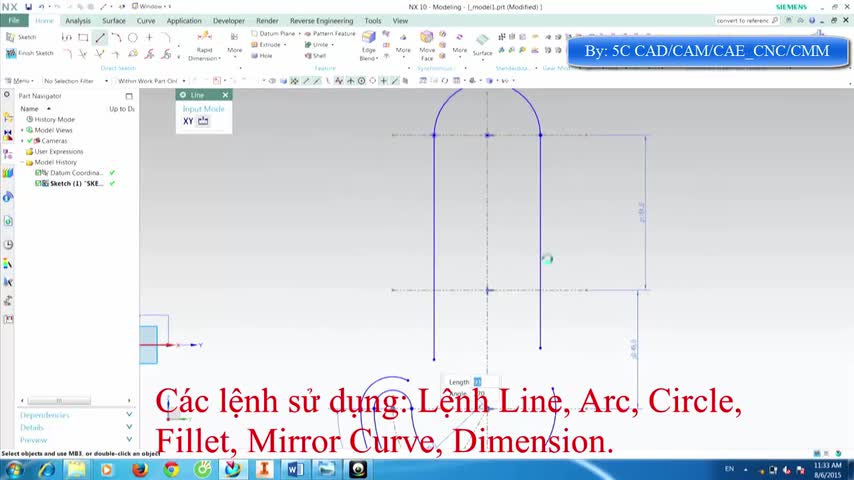Click the Length input field
Image resolution: width=854 pixels, height=480 pixels.
pos(485,382)
